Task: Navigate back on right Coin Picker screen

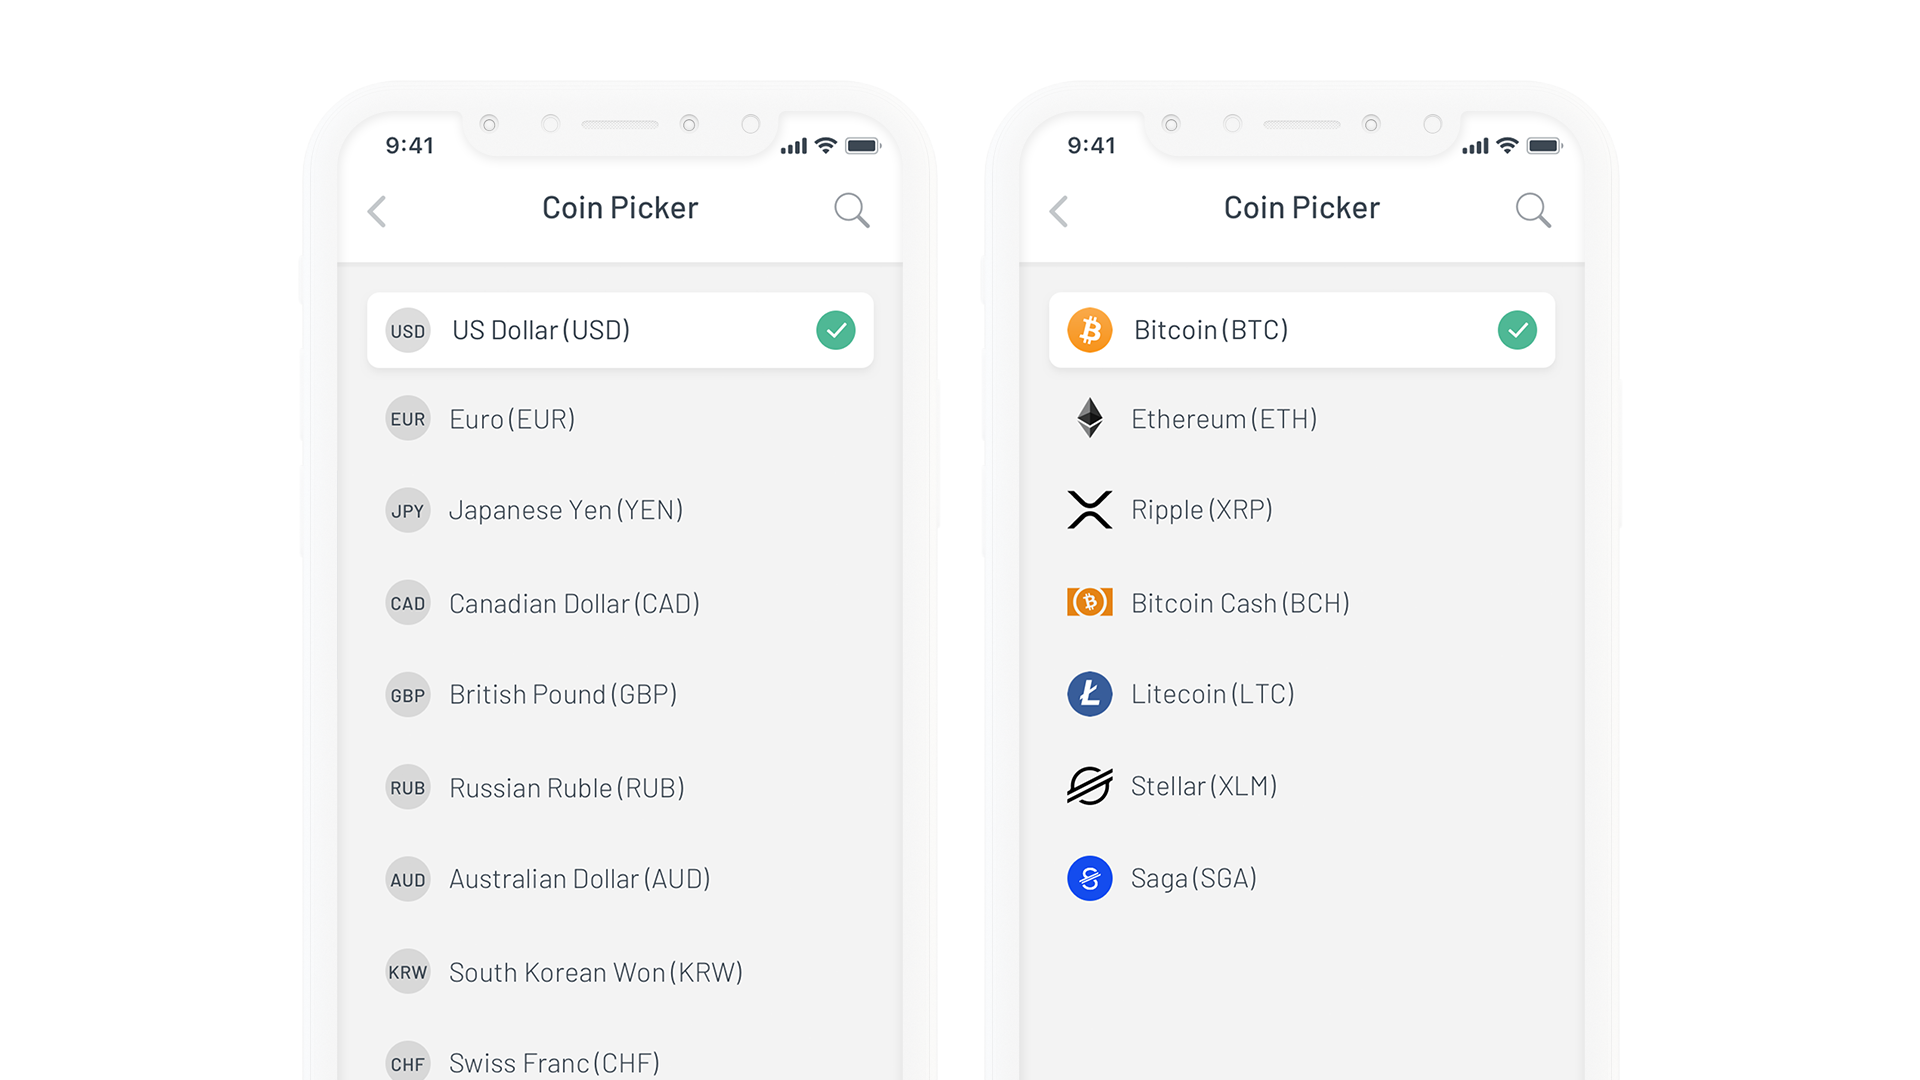Action: 1064,211
